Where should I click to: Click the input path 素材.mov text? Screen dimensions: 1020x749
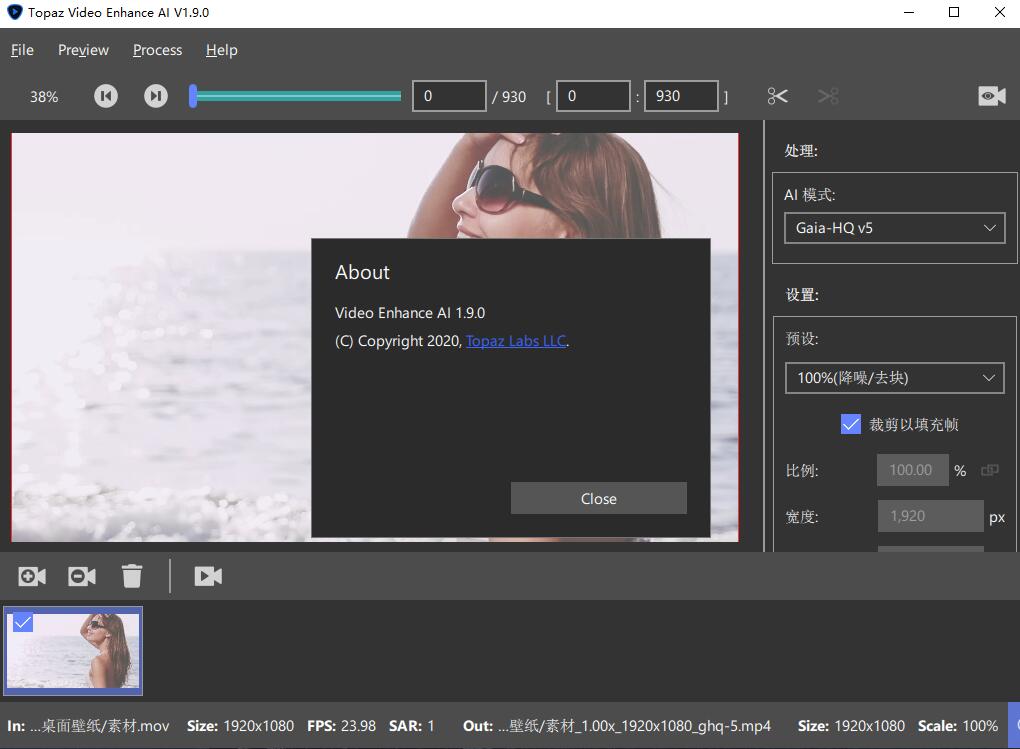(100, 726)
